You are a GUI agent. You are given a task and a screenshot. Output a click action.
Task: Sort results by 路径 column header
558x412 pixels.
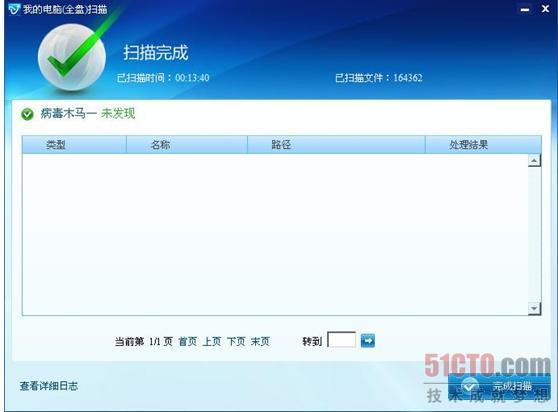click(336, 144)
